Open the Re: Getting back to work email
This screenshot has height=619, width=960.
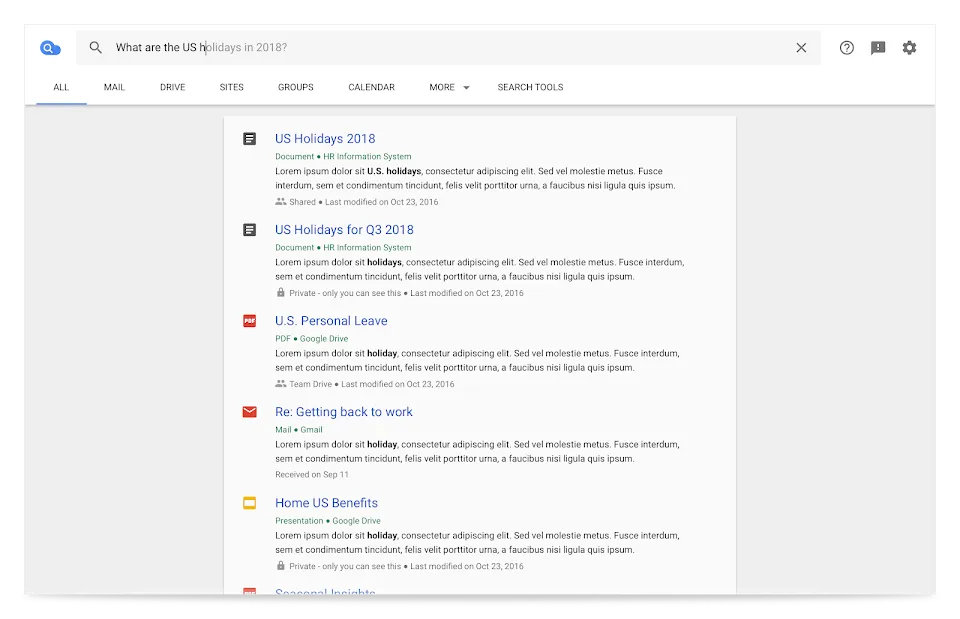tap(343, 412)
